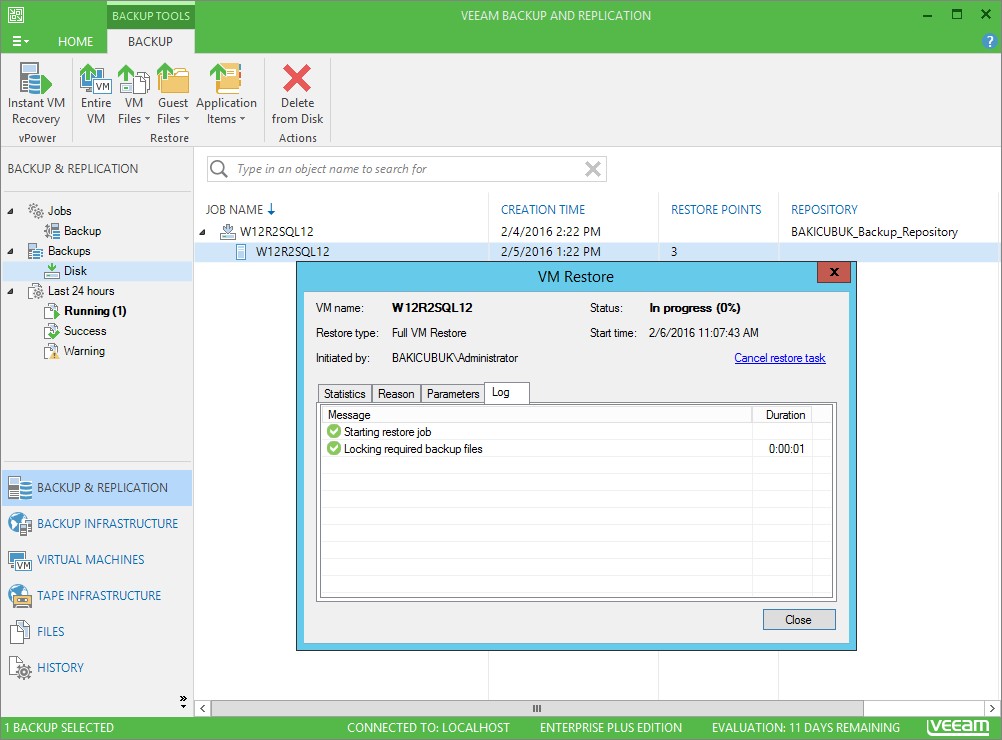The height and width of the screenshot is (740, 1002).
Task: Open Running (1) sessions
Action: click(x=86, y=311)
